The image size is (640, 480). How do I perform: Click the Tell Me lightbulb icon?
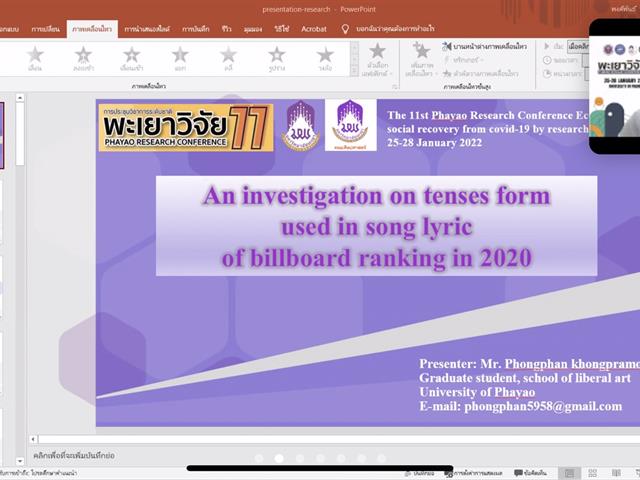[345, 29]
